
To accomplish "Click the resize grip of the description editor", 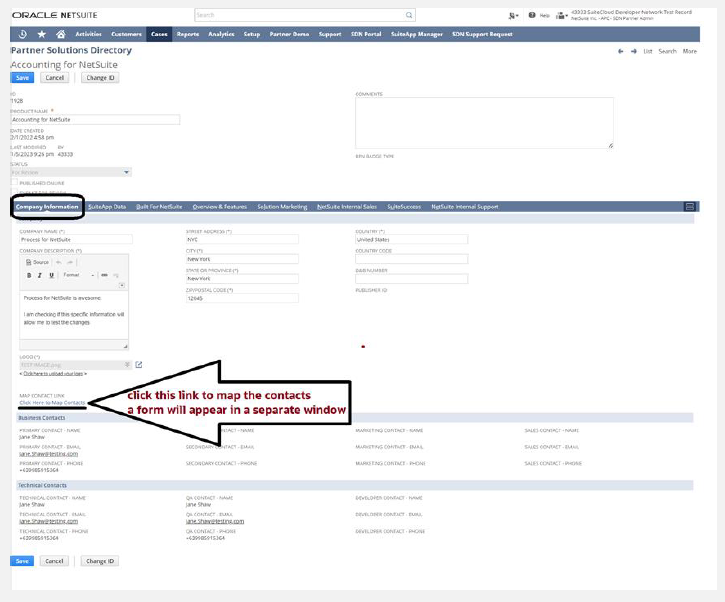I will pyautogui.click(x=125, y=346).
